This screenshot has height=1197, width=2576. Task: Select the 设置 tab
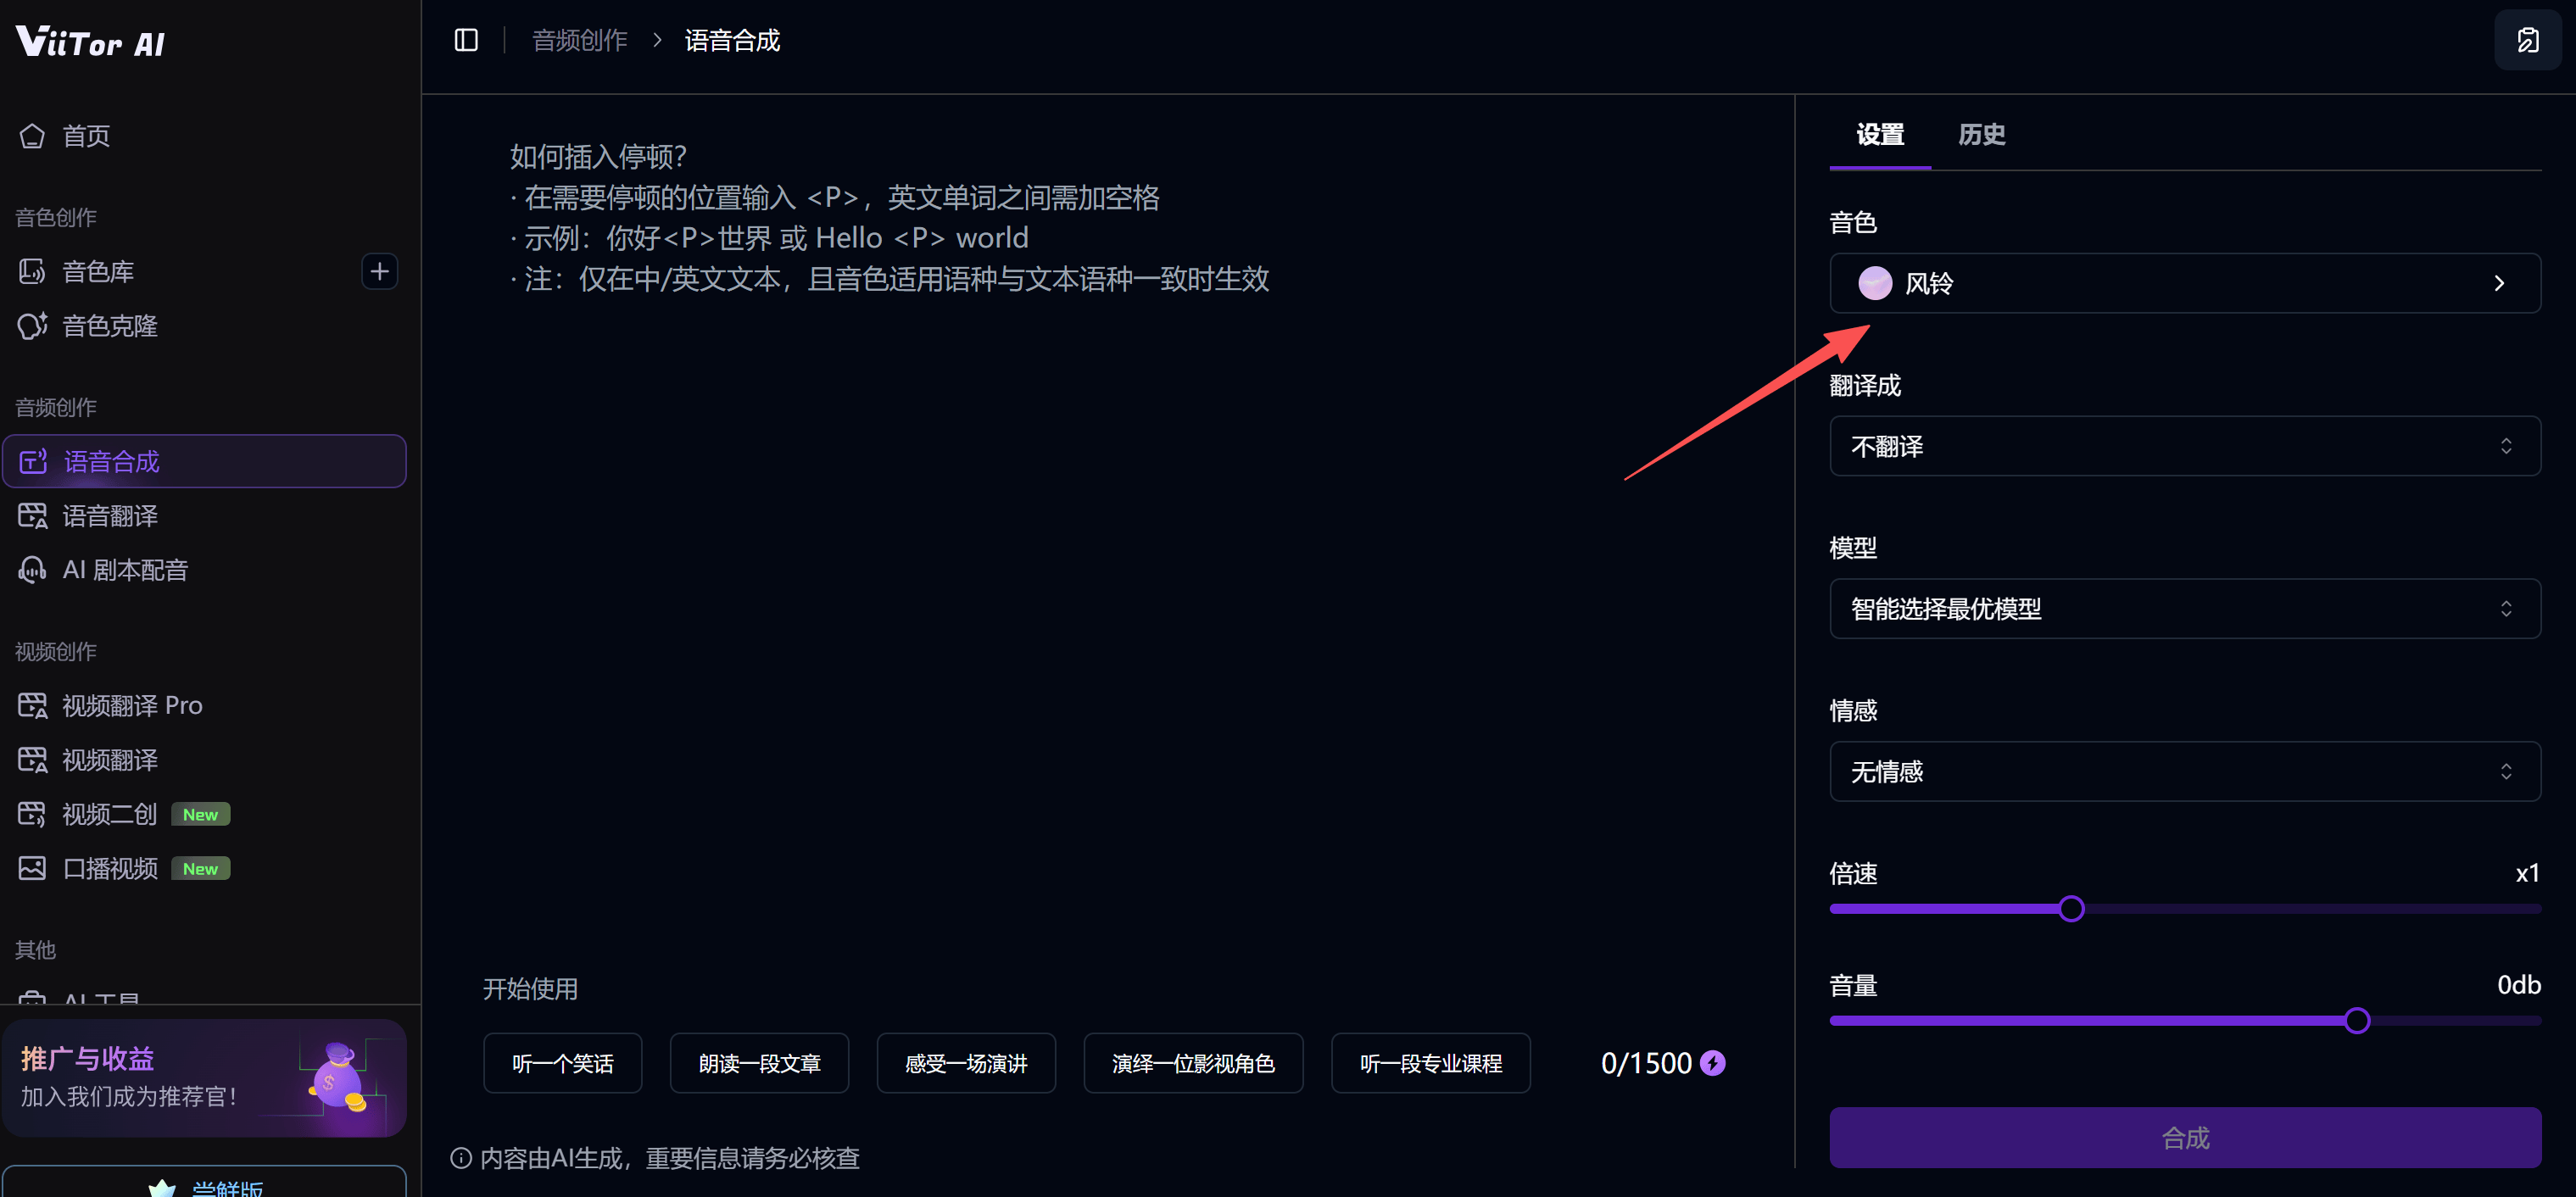point(1879,134)
